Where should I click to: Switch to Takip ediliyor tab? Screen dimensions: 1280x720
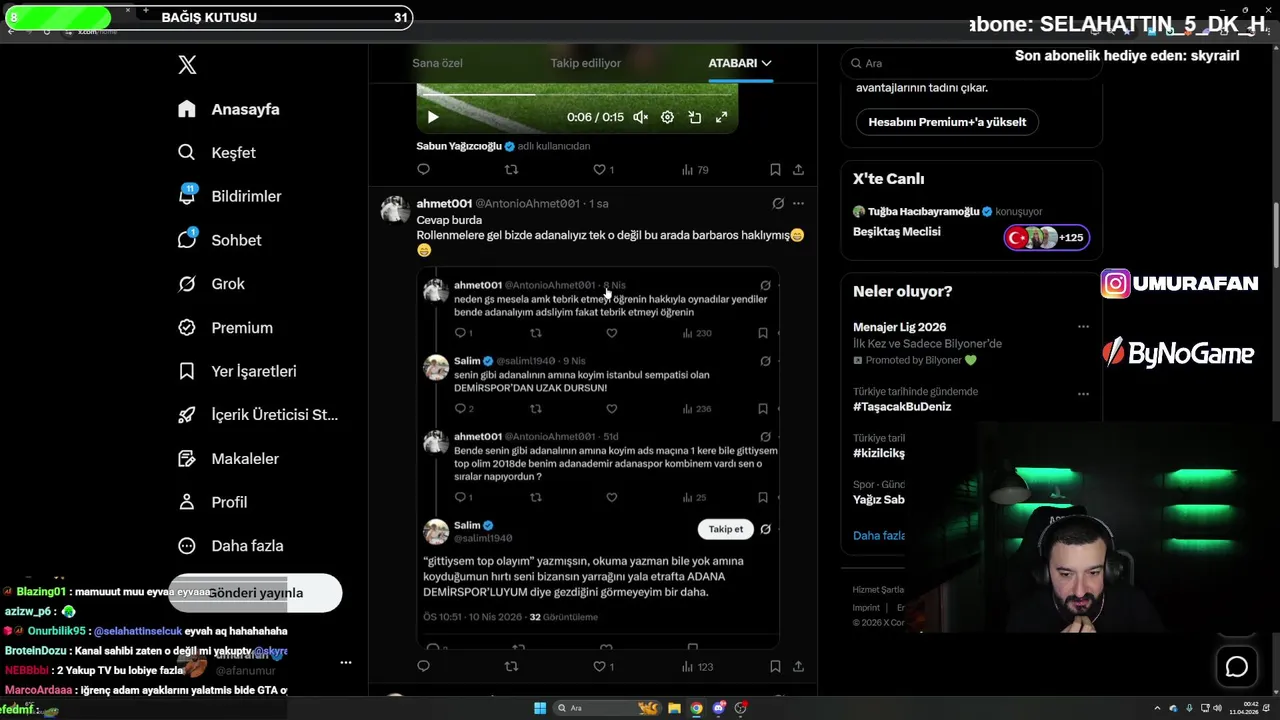[x=585, y=63]
